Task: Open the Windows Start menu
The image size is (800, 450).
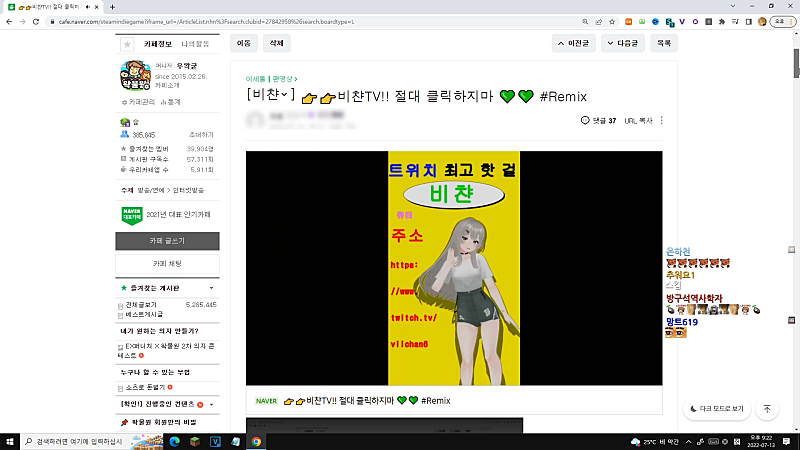Action: pos(9,440)
